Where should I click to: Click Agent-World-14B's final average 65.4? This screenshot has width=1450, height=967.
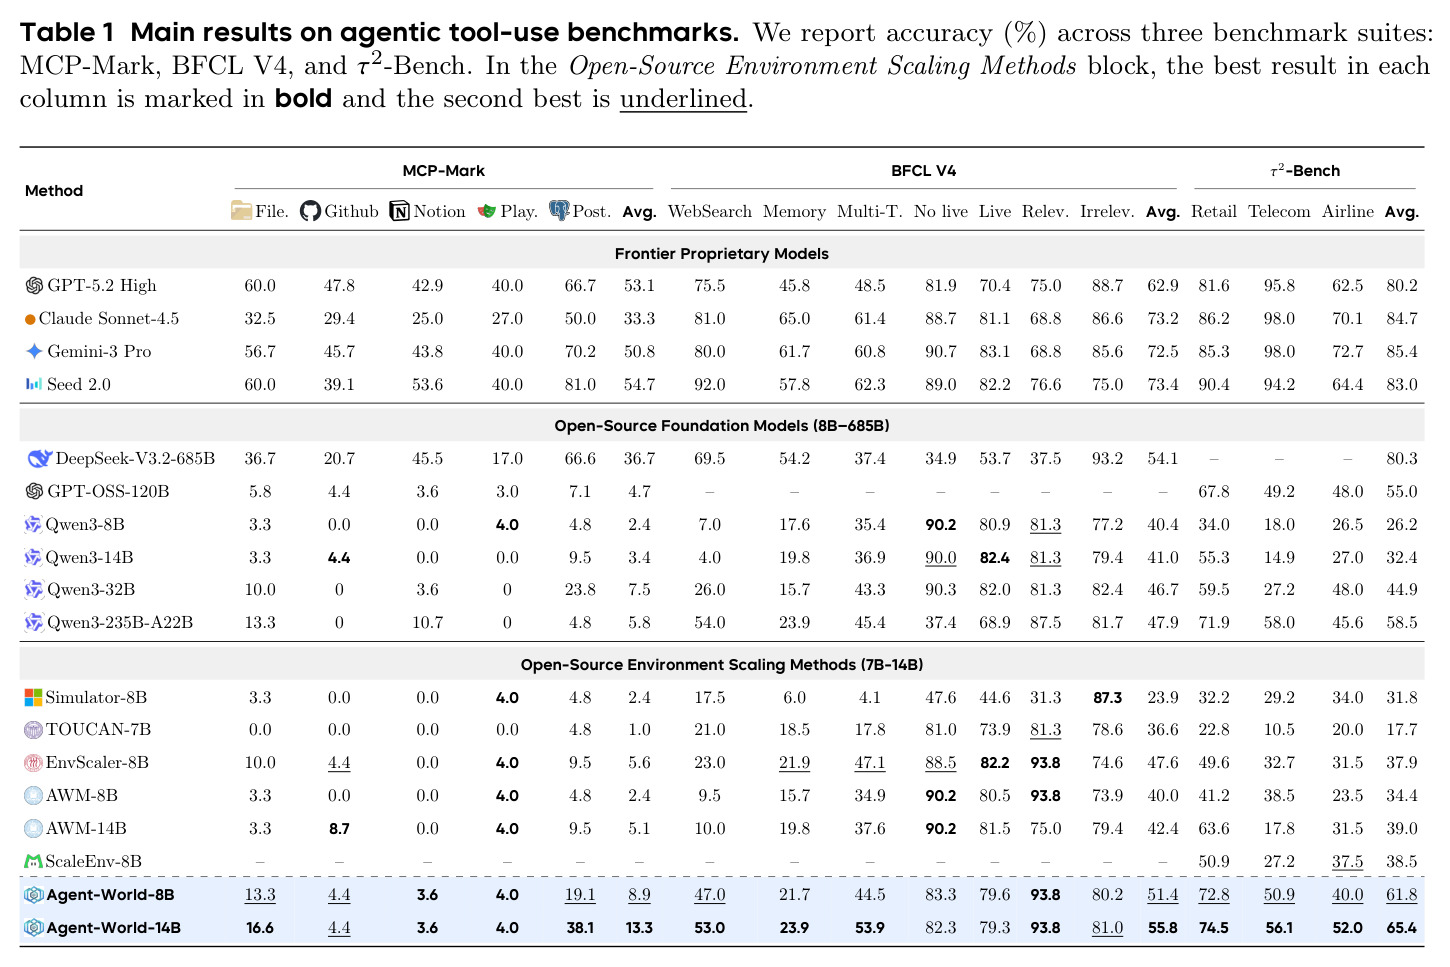(1402, 928)
